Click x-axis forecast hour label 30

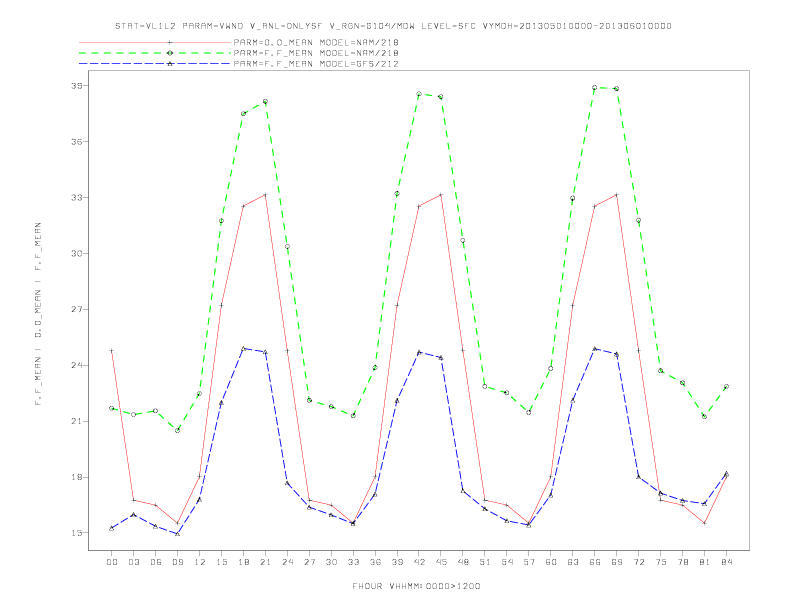tap(331, 562)
